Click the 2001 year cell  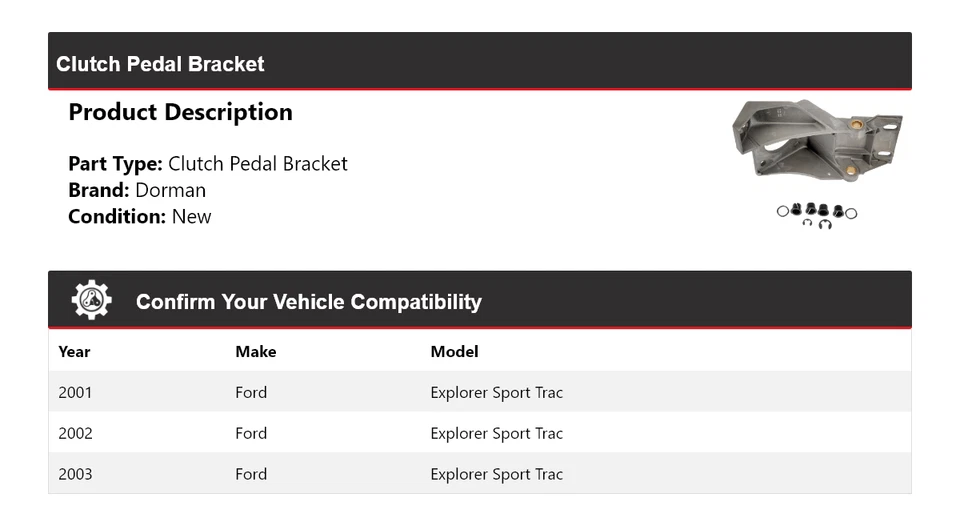(x=75, y=392)
